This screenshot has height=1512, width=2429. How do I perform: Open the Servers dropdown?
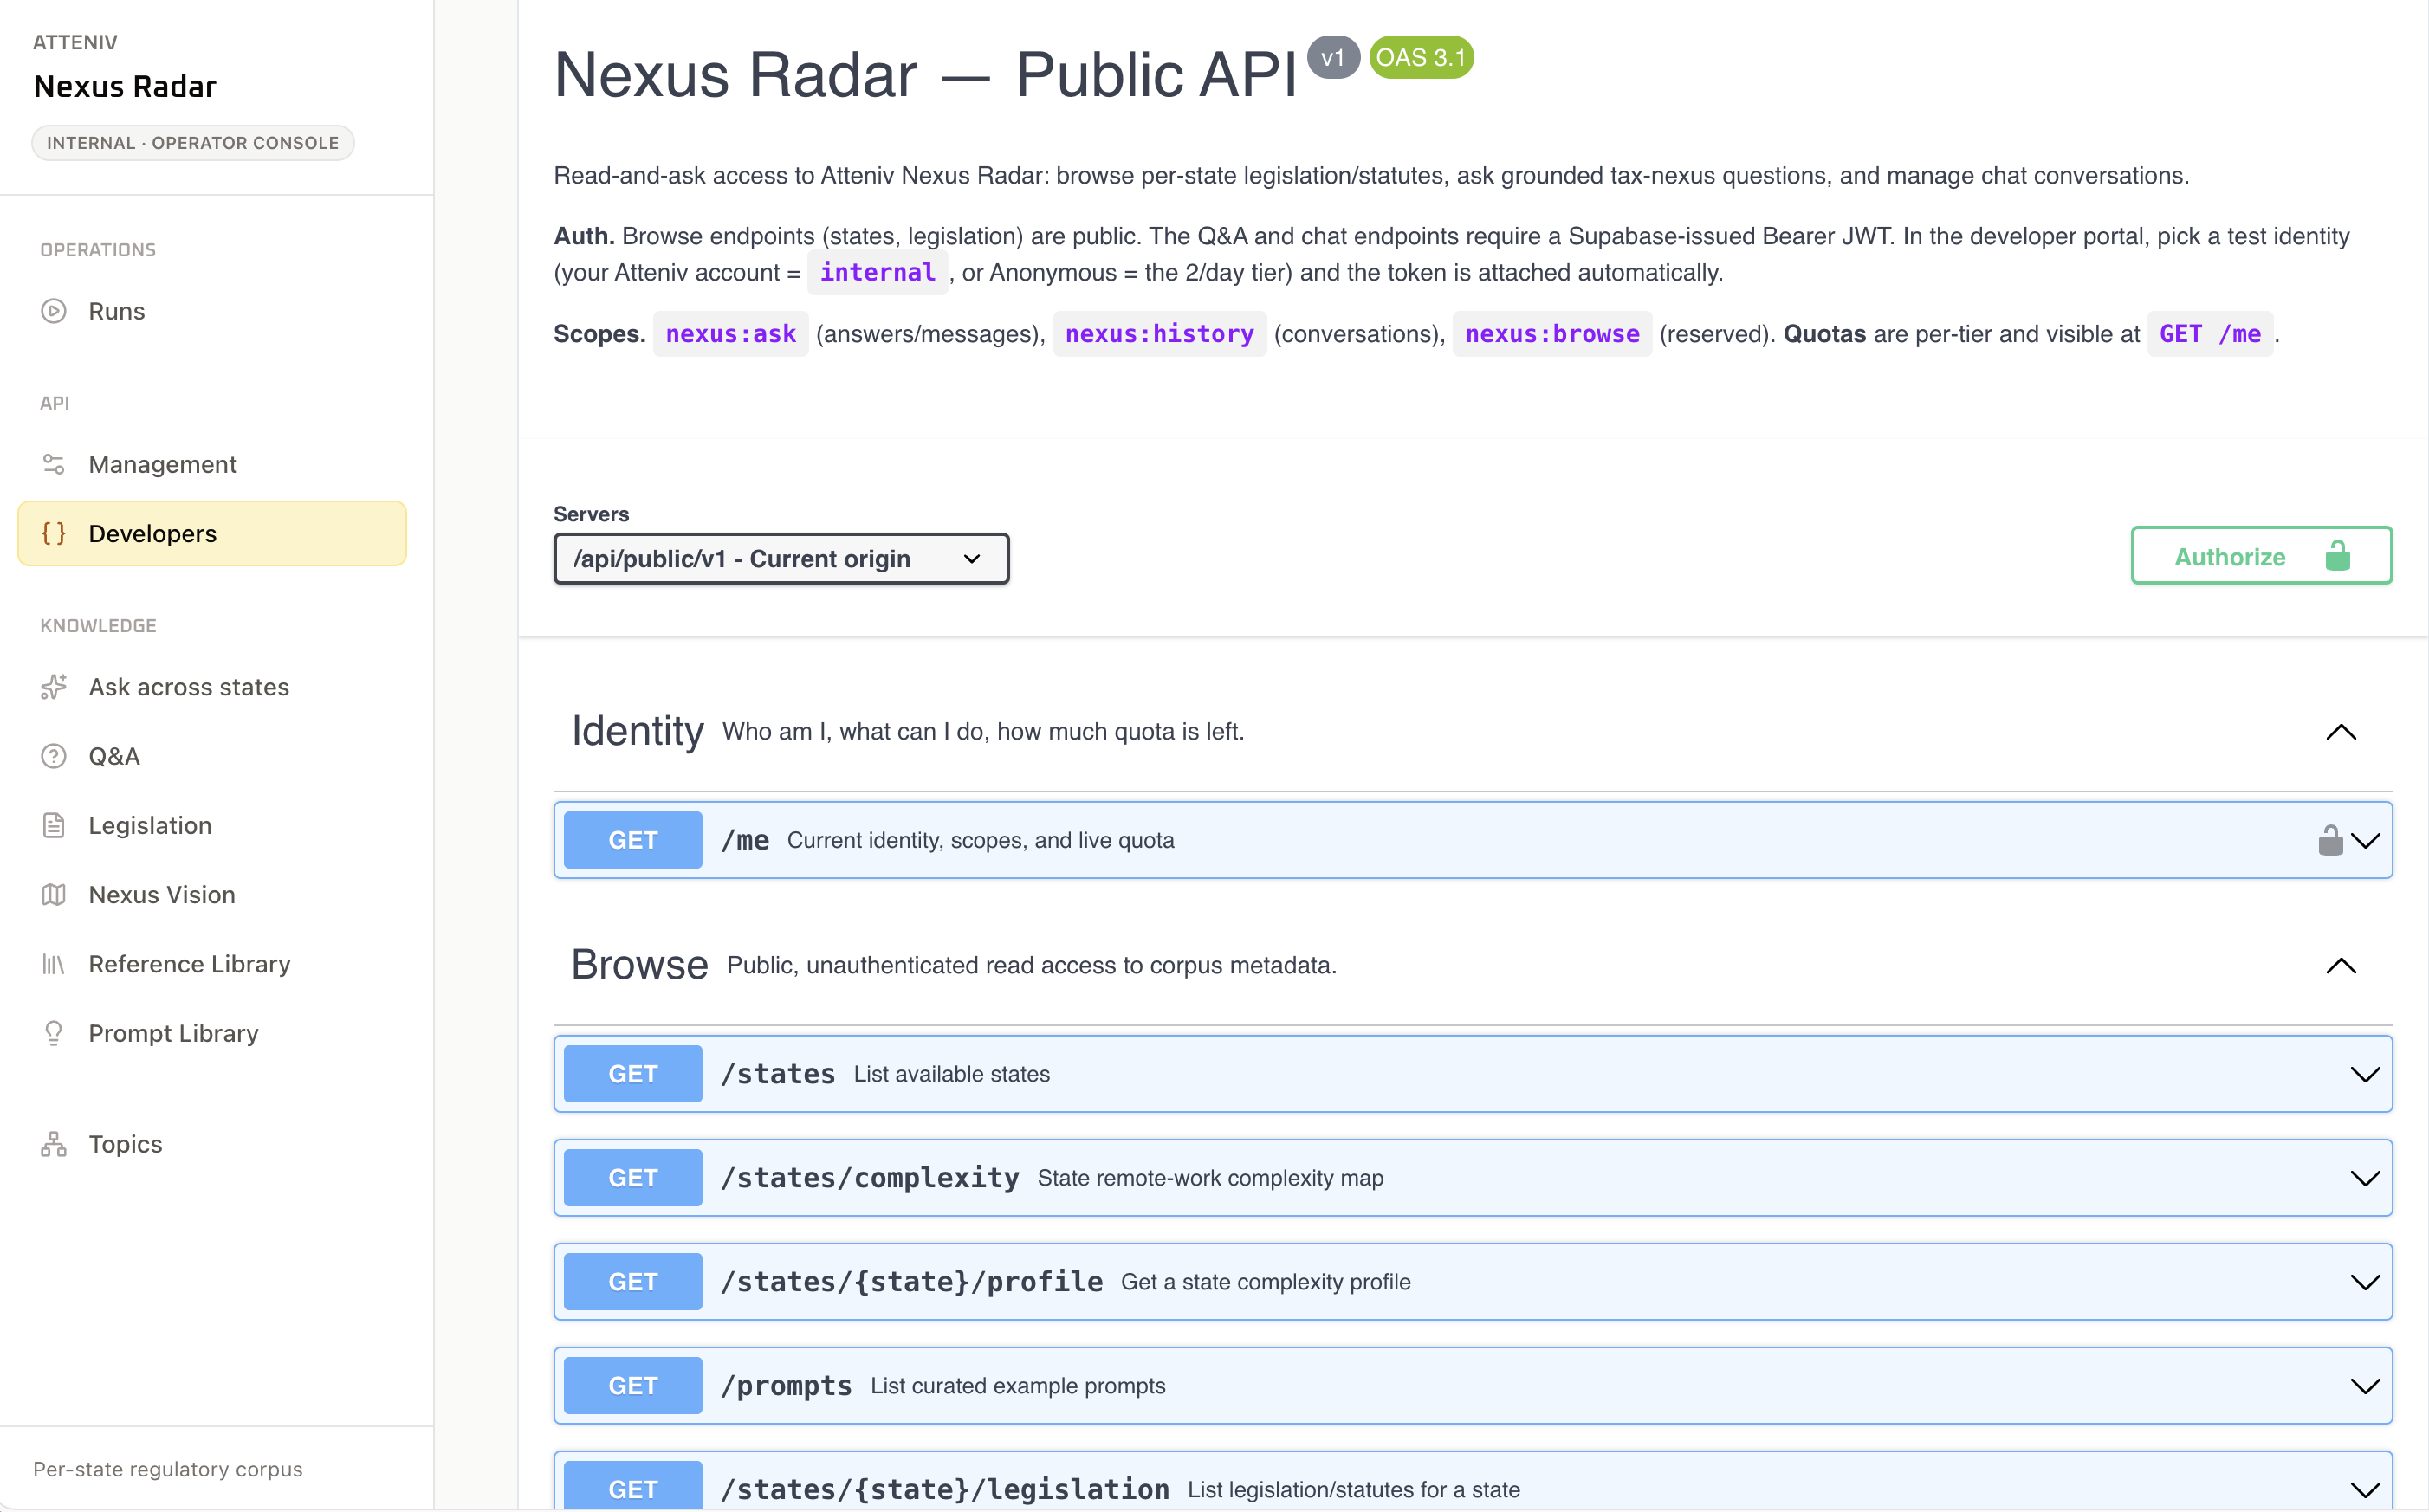[781, 558]
